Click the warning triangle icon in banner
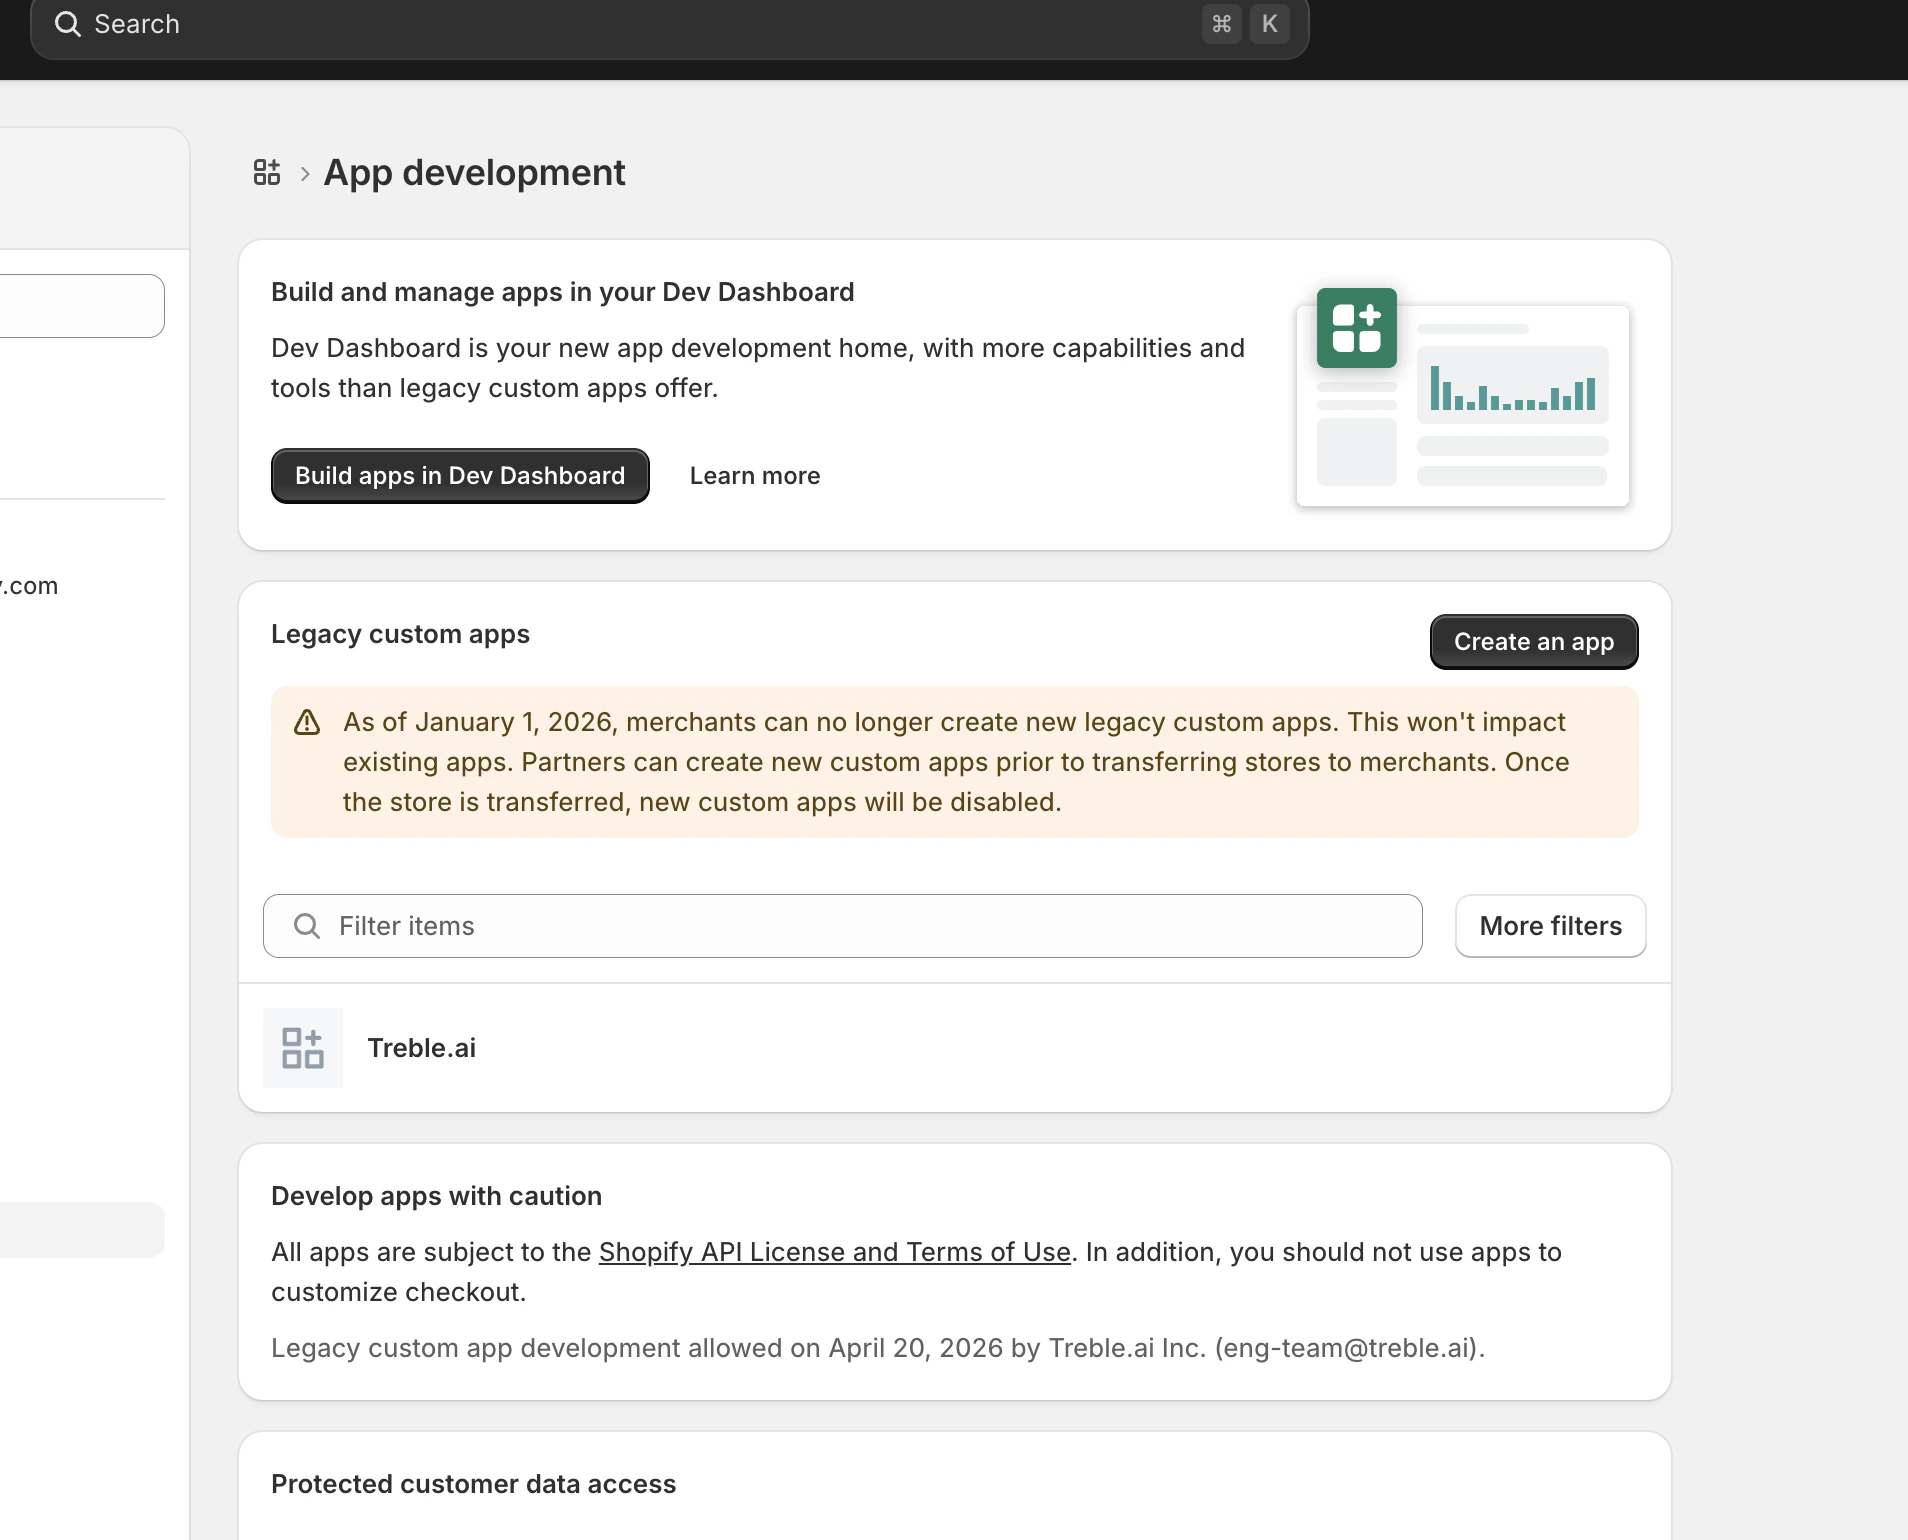 click(307, 722)
